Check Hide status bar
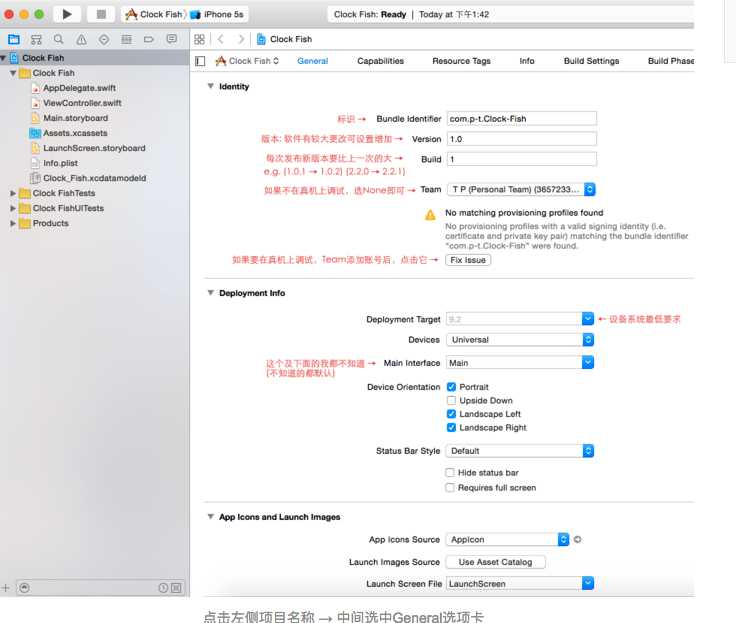Image resolution: width=736 pixels, height=623 pixels. [x=450, y=472]
